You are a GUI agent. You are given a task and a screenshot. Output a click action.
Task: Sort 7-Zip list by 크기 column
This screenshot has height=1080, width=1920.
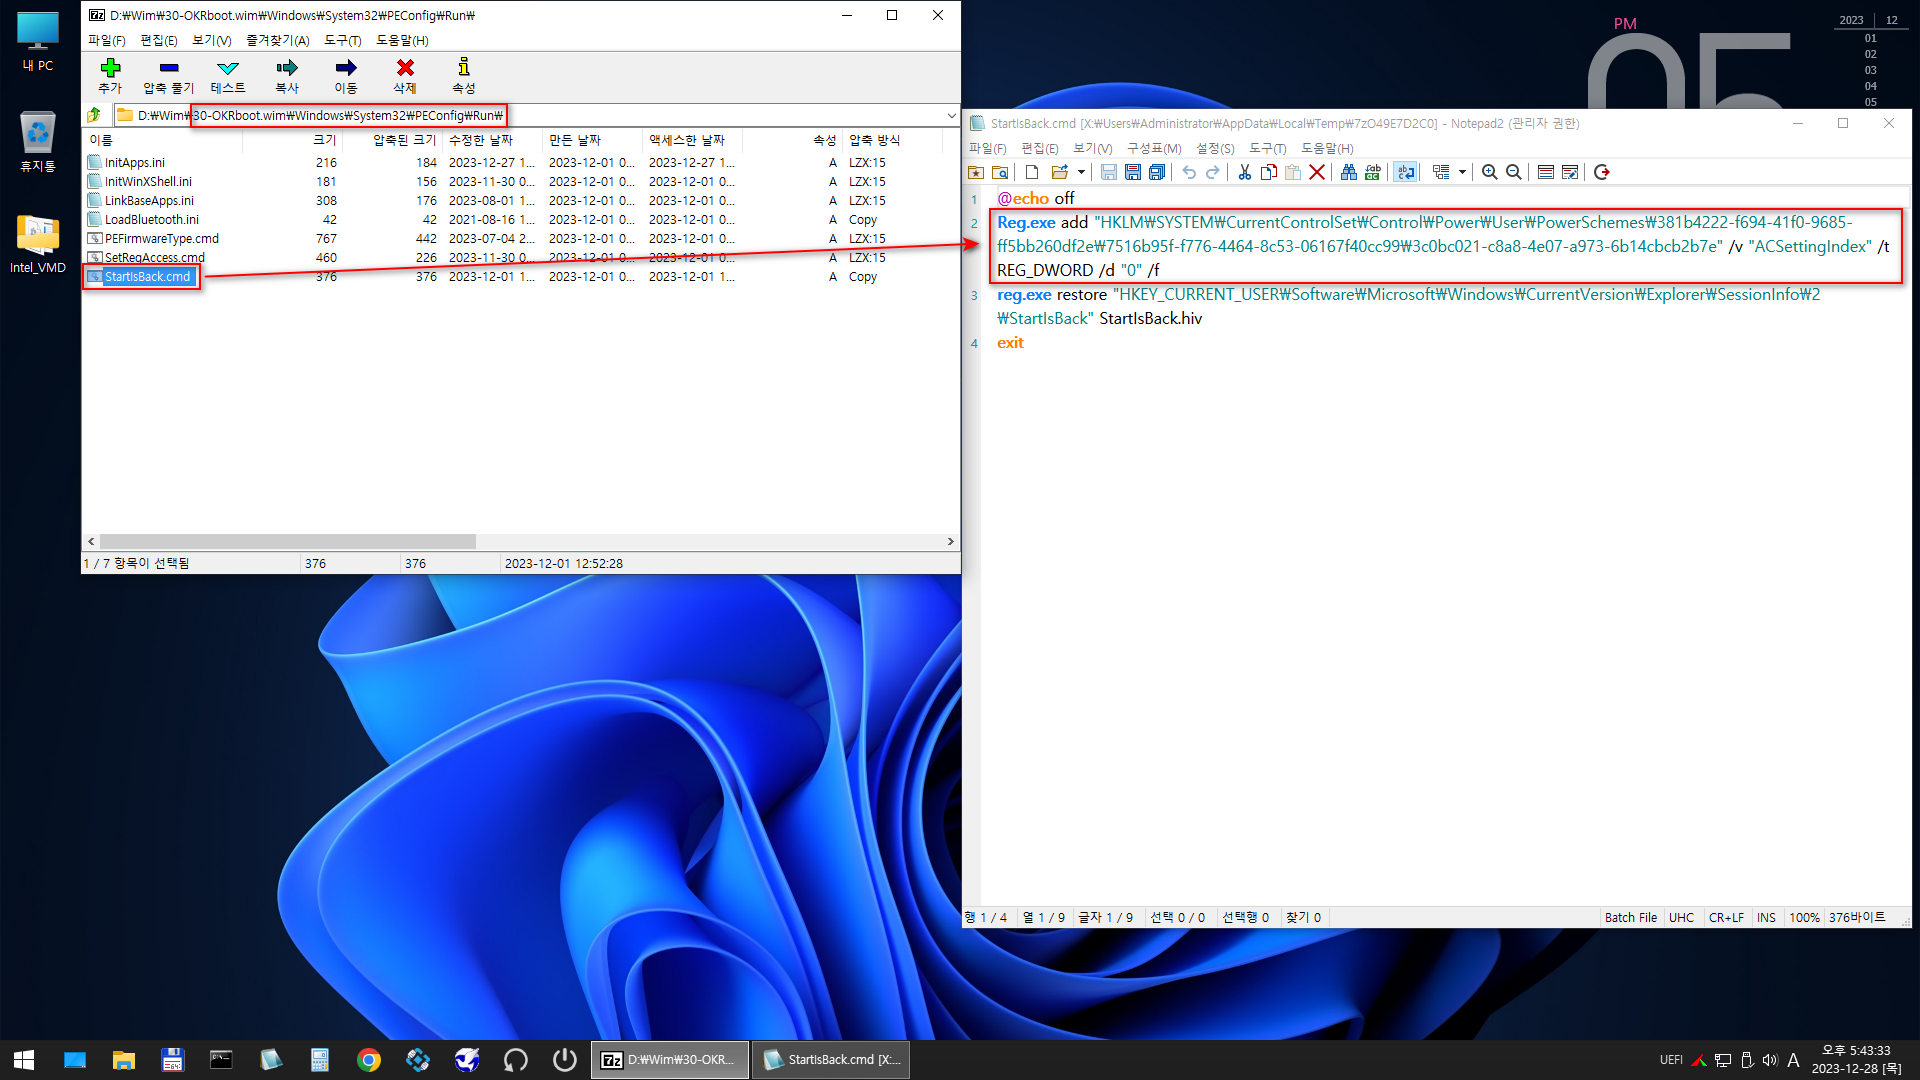click(292, 140)
